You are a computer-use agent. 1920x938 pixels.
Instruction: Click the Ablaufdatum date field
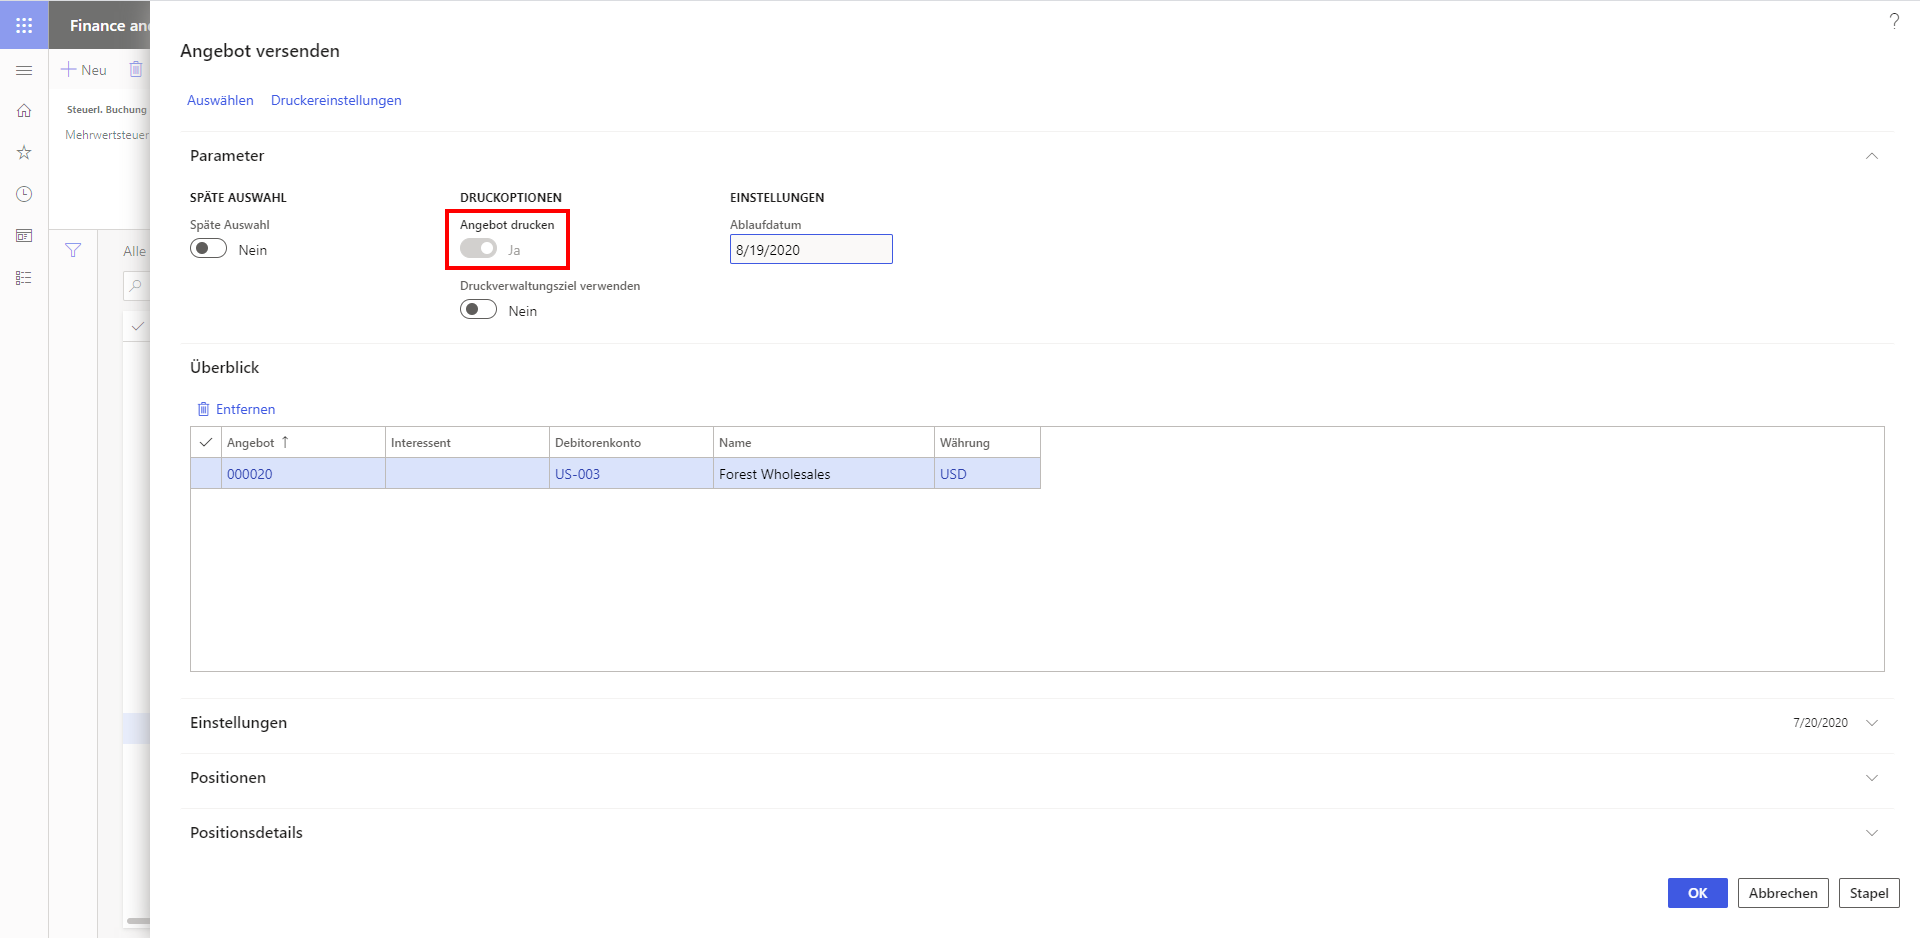point(811,249)
